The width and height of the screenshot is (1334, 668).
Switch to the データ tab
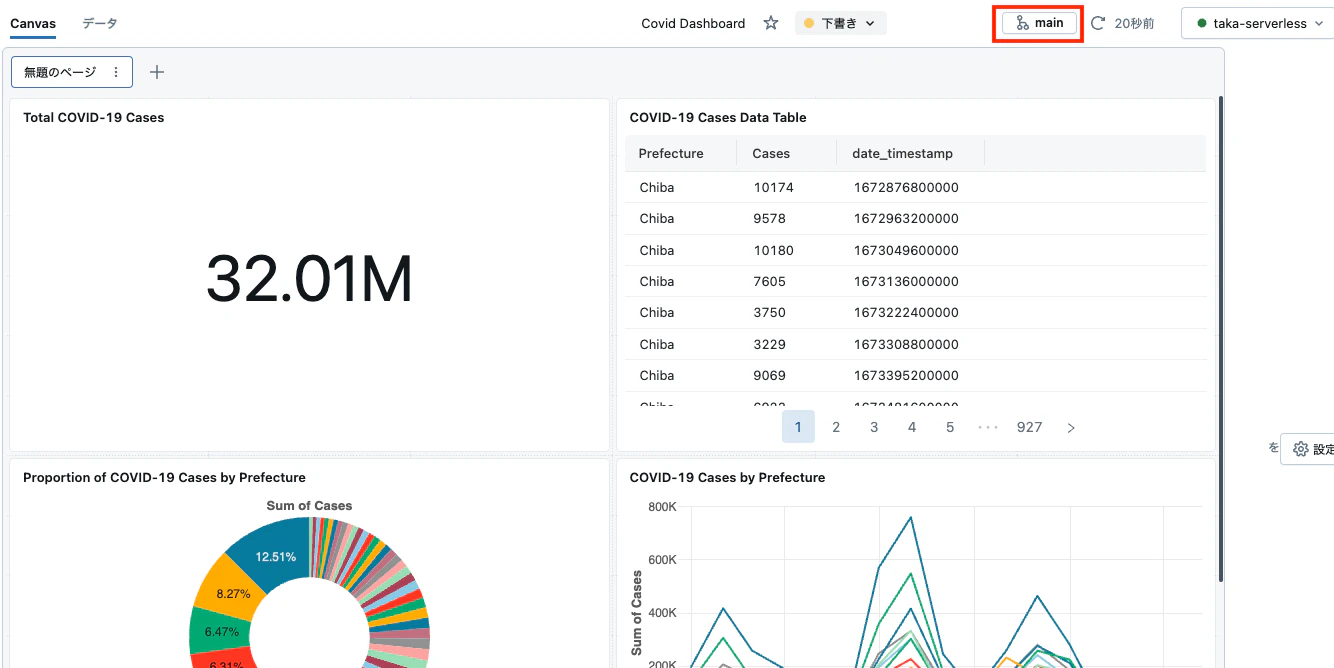(x=100, y=23)
